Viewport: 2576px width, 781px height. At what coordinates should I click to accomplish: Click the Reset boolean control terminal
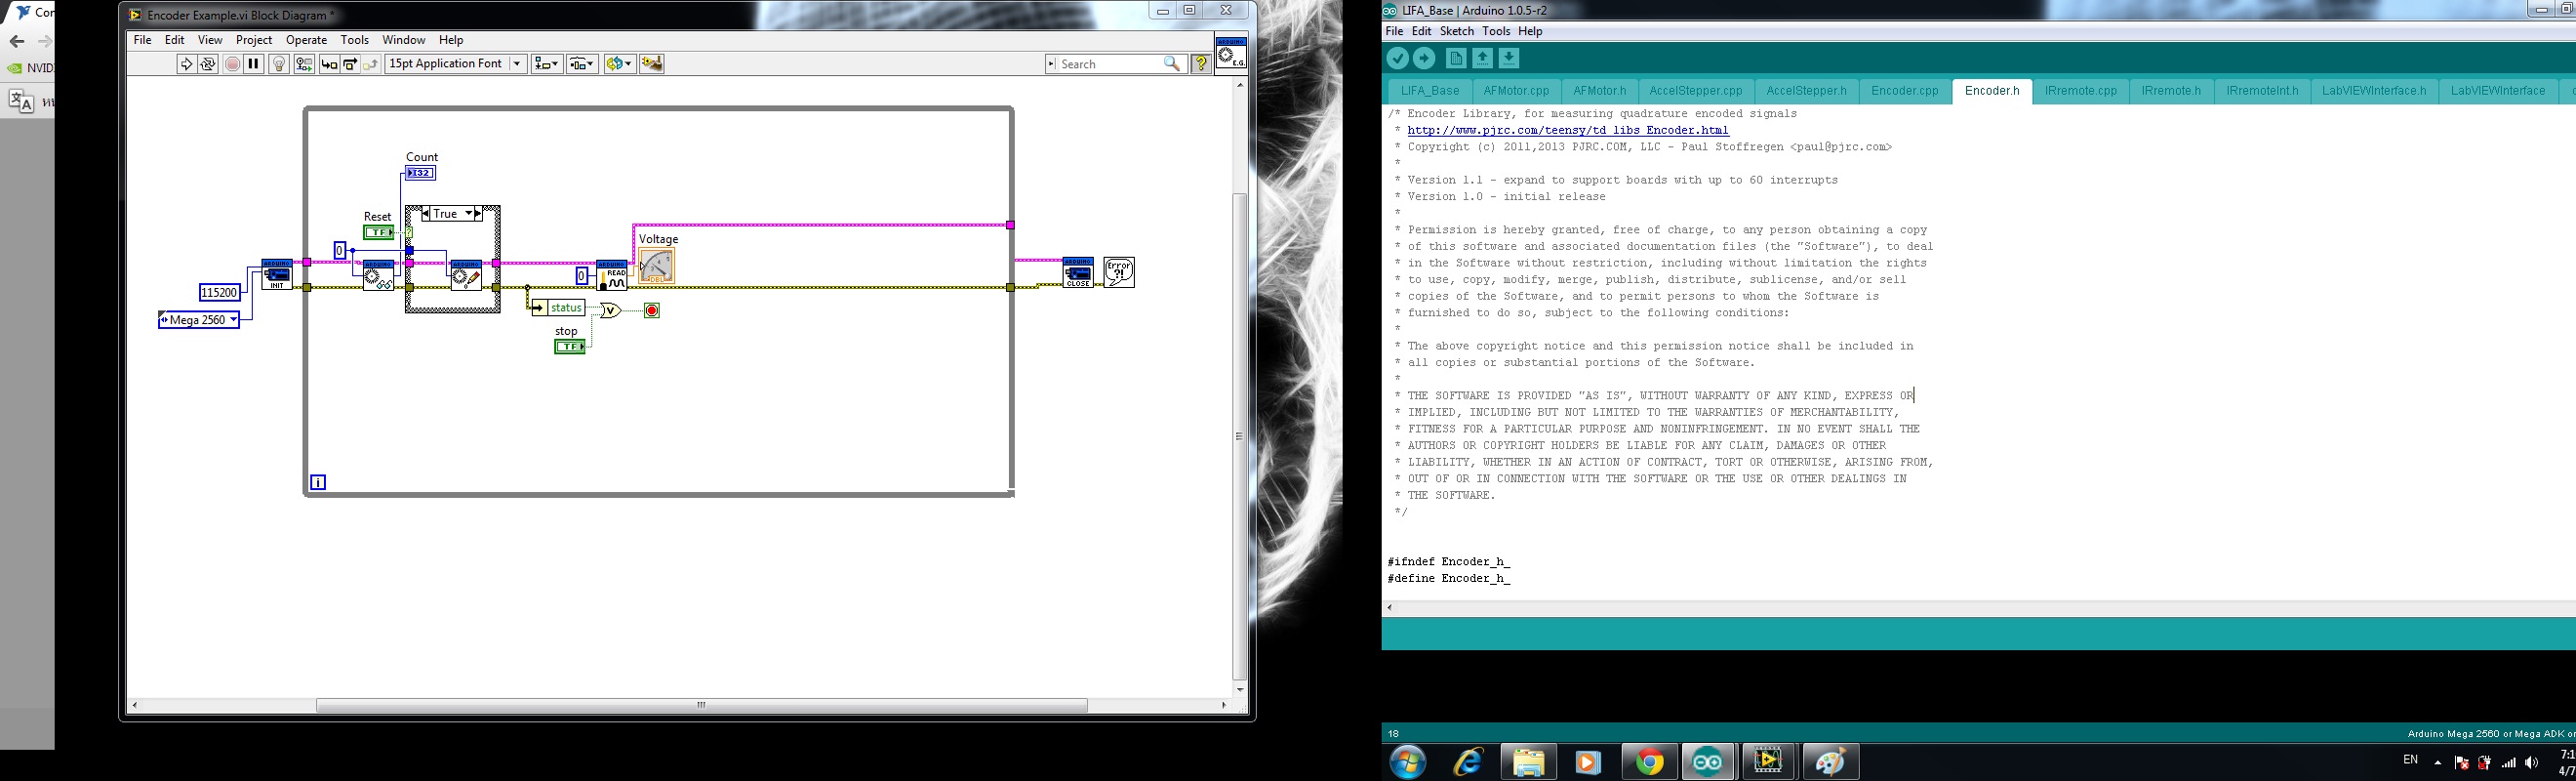coord(378,232)
